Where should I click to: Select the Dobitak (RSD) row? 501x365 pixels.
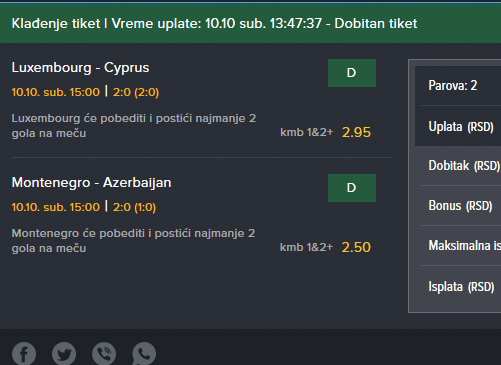click(458, 166)
